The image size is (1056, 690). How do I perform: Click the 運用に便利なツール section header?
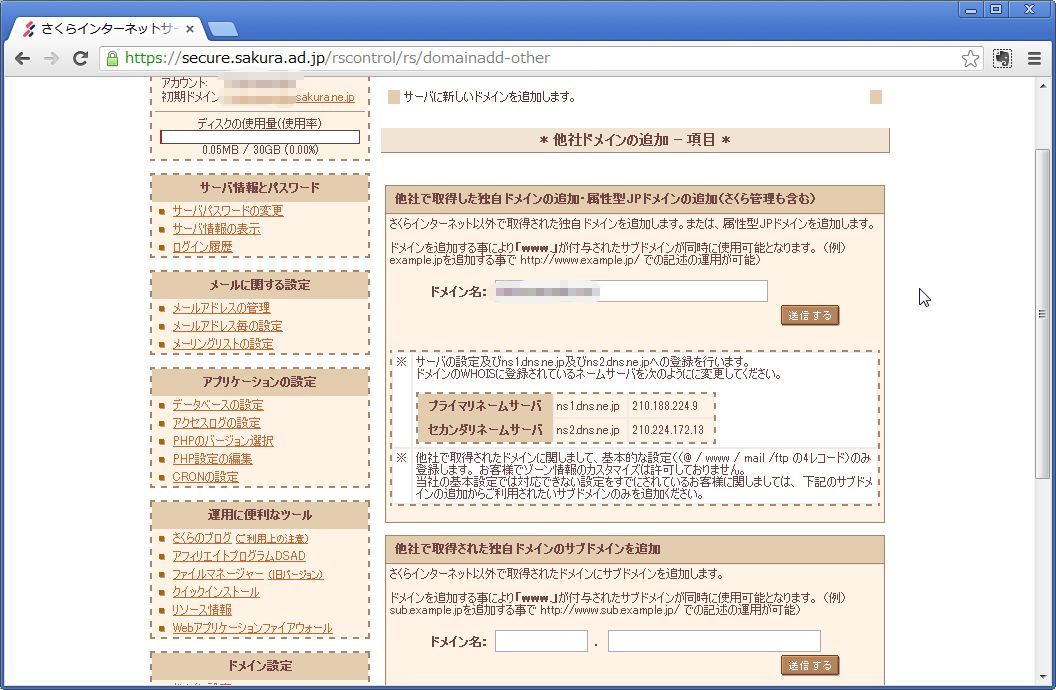[x=260, y=515]
